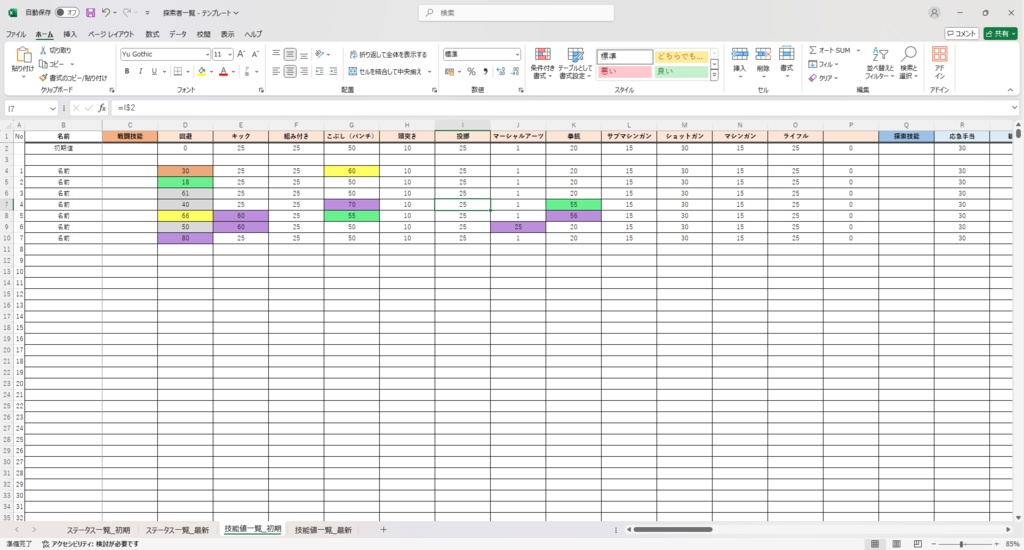Toggle center horizontal alignment
Screen dimensions: 1024x550
click(x=290, y=71)
